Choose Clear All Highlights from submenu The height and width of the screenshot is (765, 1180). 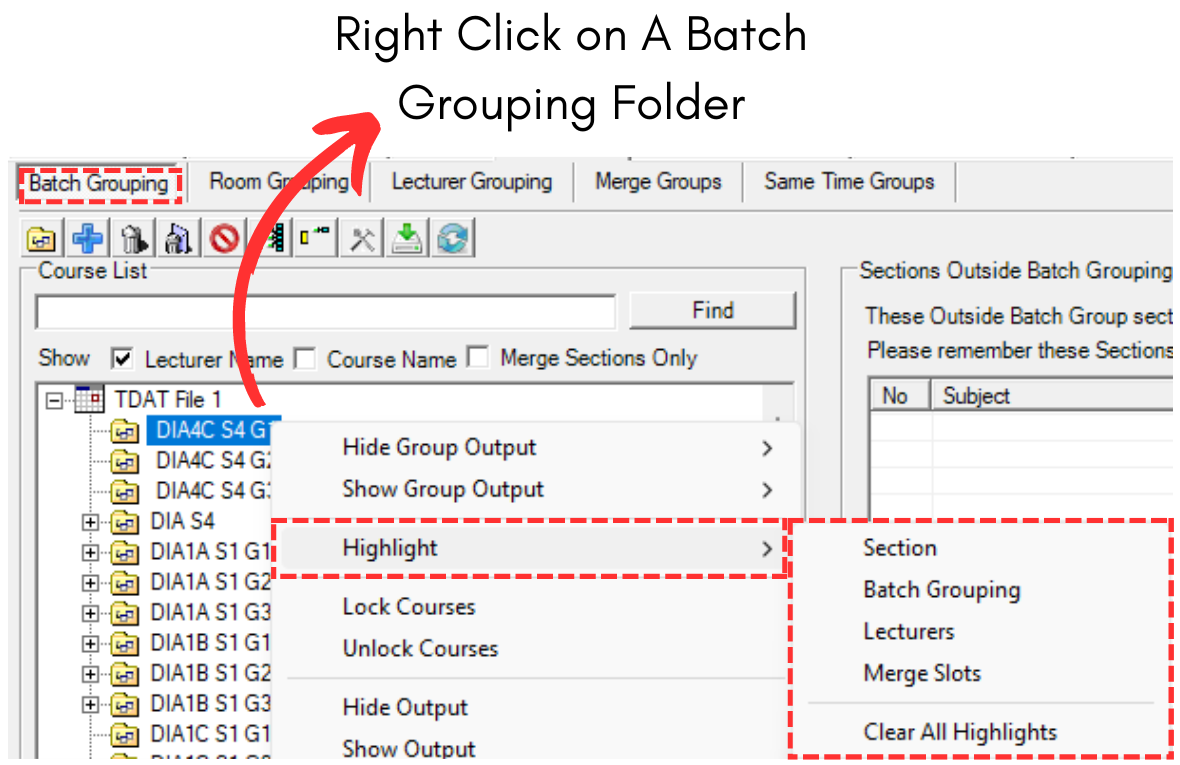[959, 732]
